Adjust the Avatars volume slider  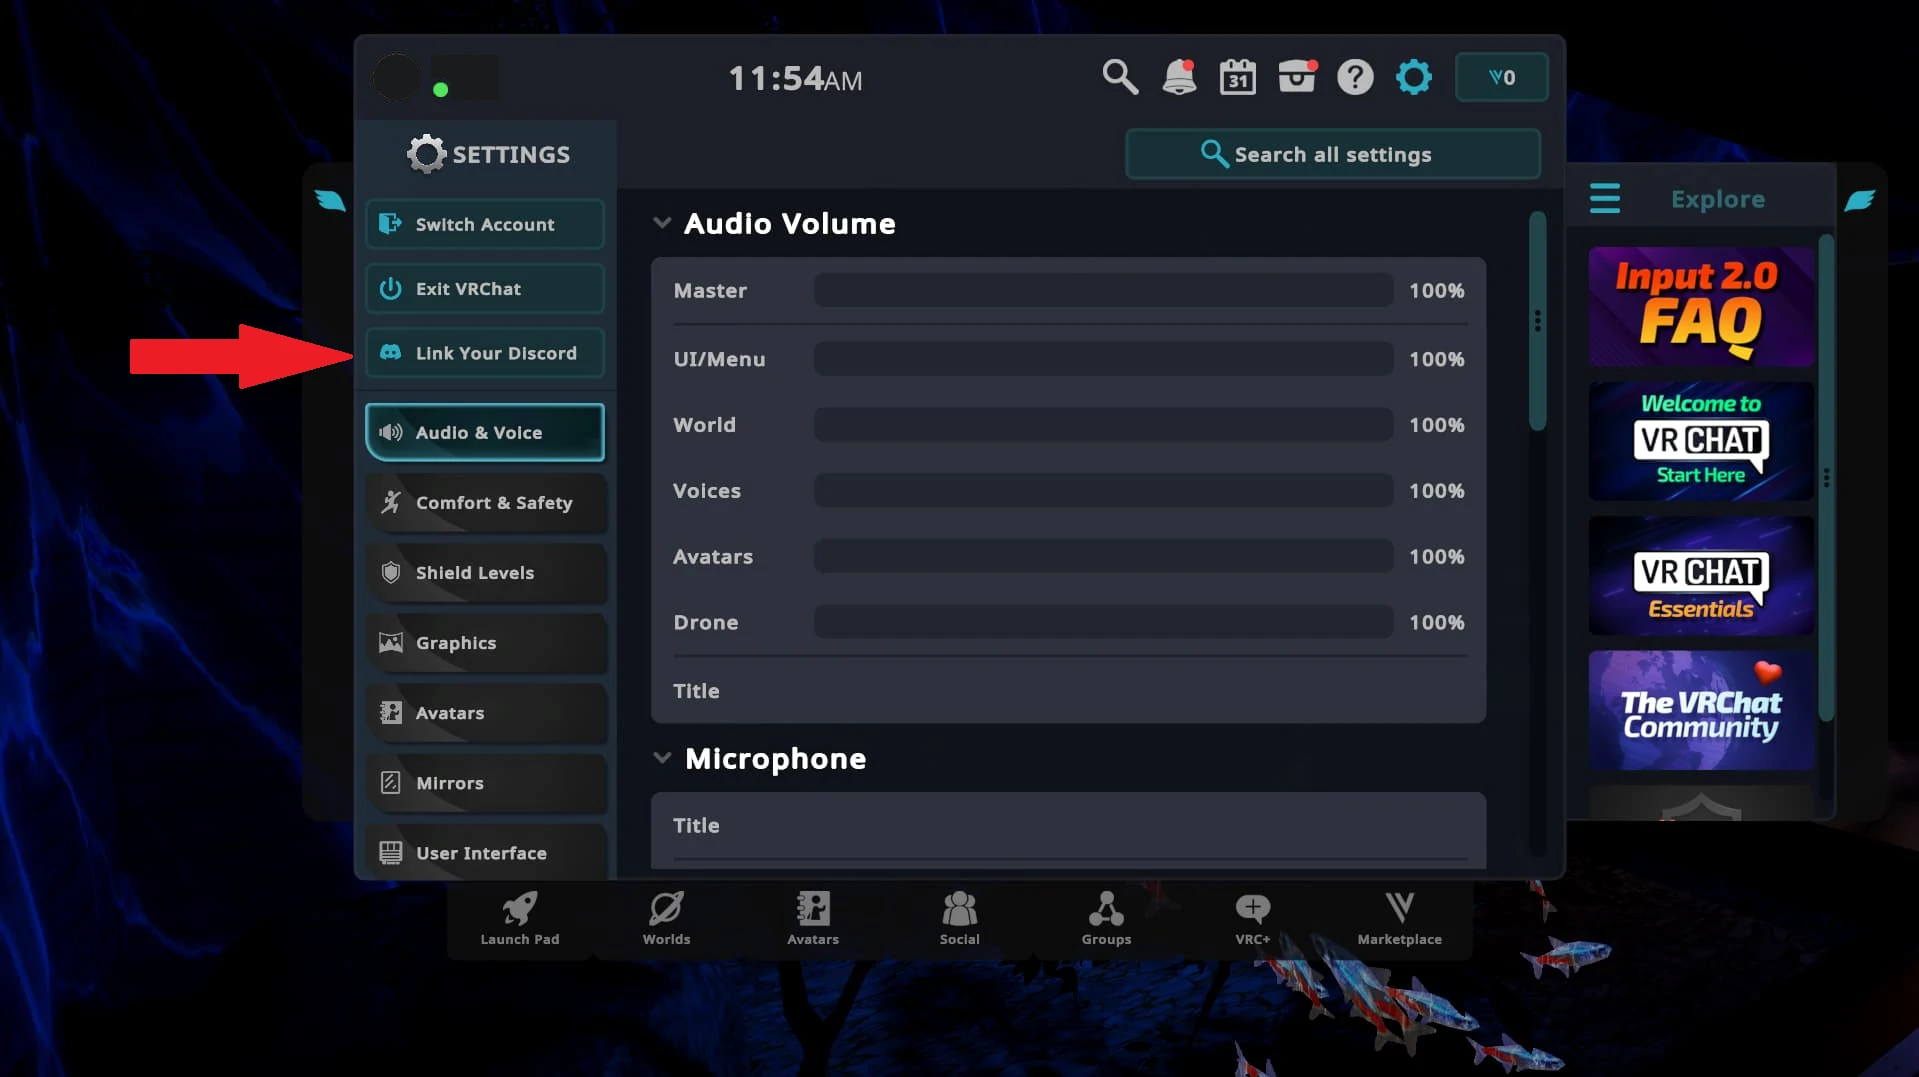point(1103,556)
